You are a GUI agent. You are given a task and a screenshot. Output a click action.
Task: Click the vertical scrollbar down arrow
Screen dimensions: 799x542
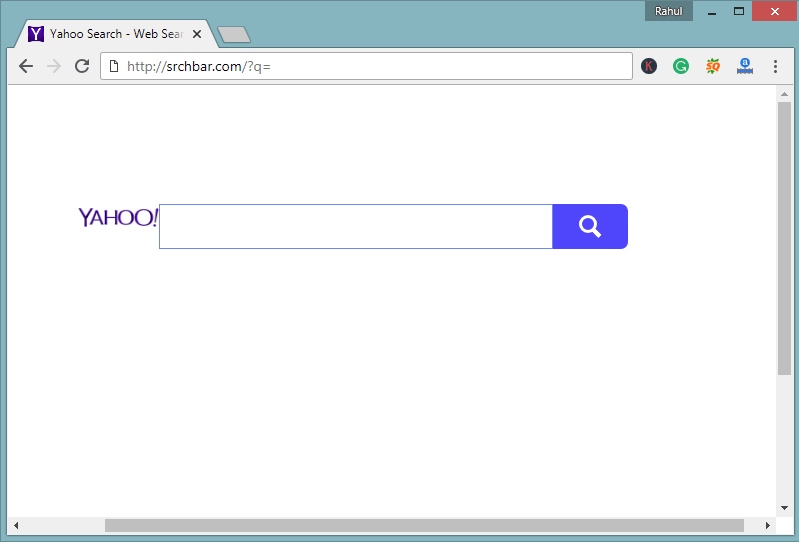click(x=784, y=508)
